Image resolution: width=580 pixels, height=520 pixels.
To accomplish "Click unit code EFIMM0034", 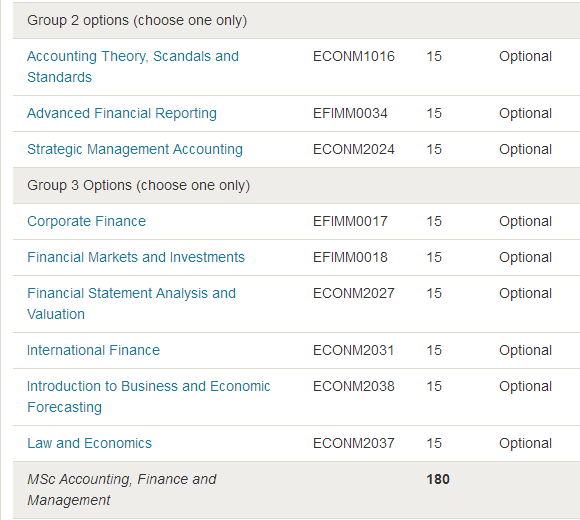I will [x=350, y=113].
